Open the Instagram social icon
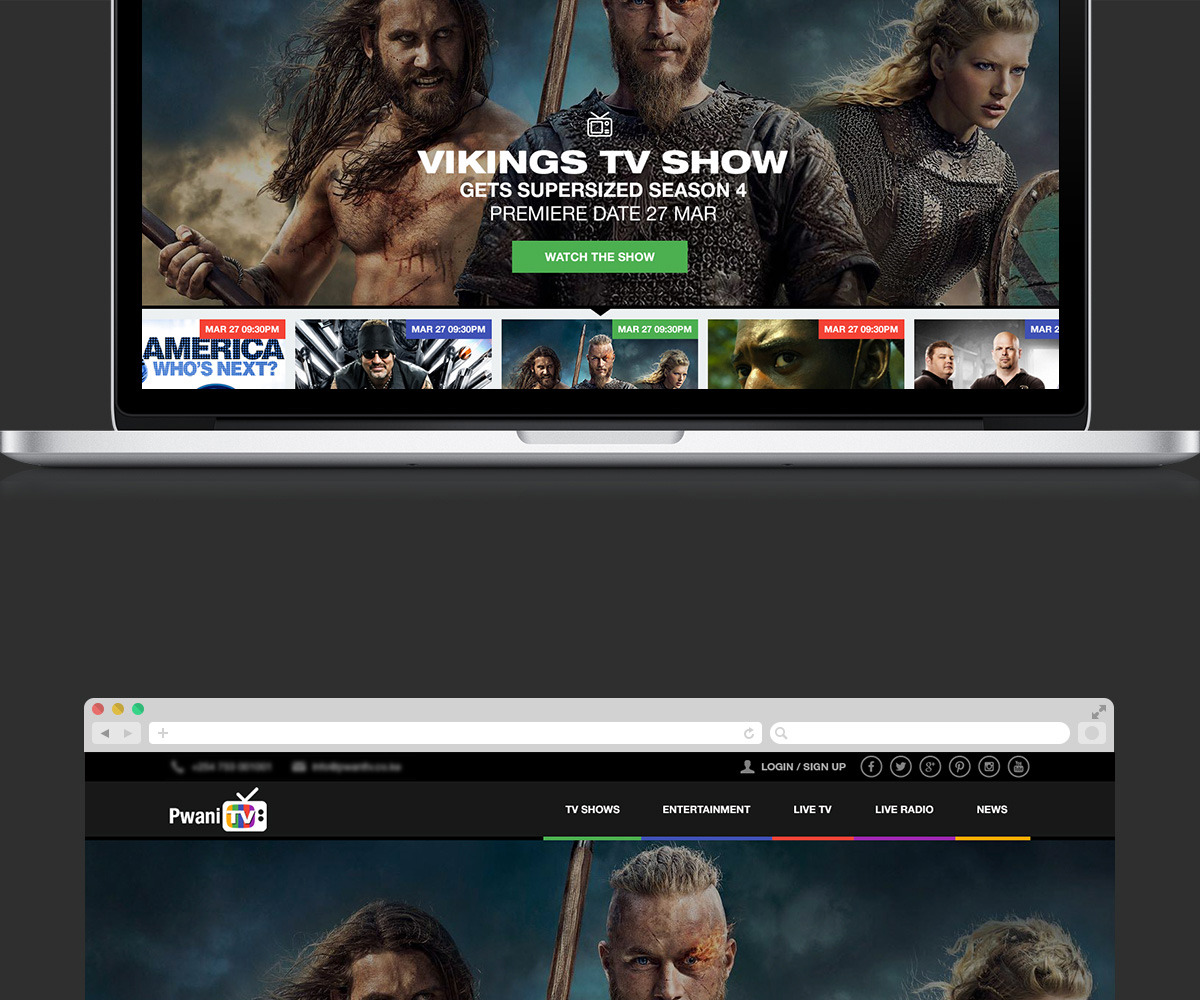The width and height of the screenshot is (1200, 1000). [x=989, y=767]
